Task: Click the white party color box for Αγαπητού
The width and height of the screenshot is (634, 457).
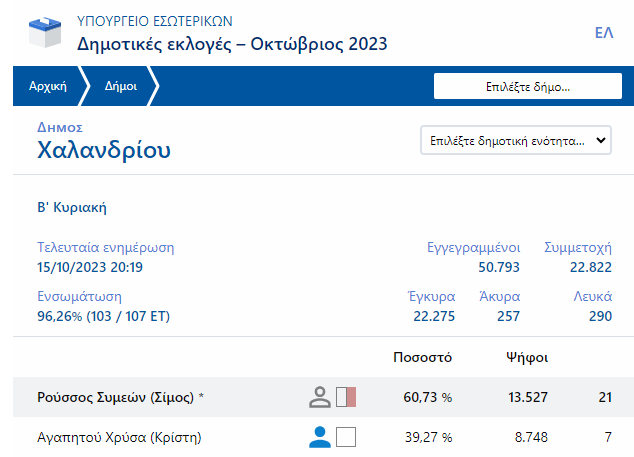Action: (x=346, y=437)
